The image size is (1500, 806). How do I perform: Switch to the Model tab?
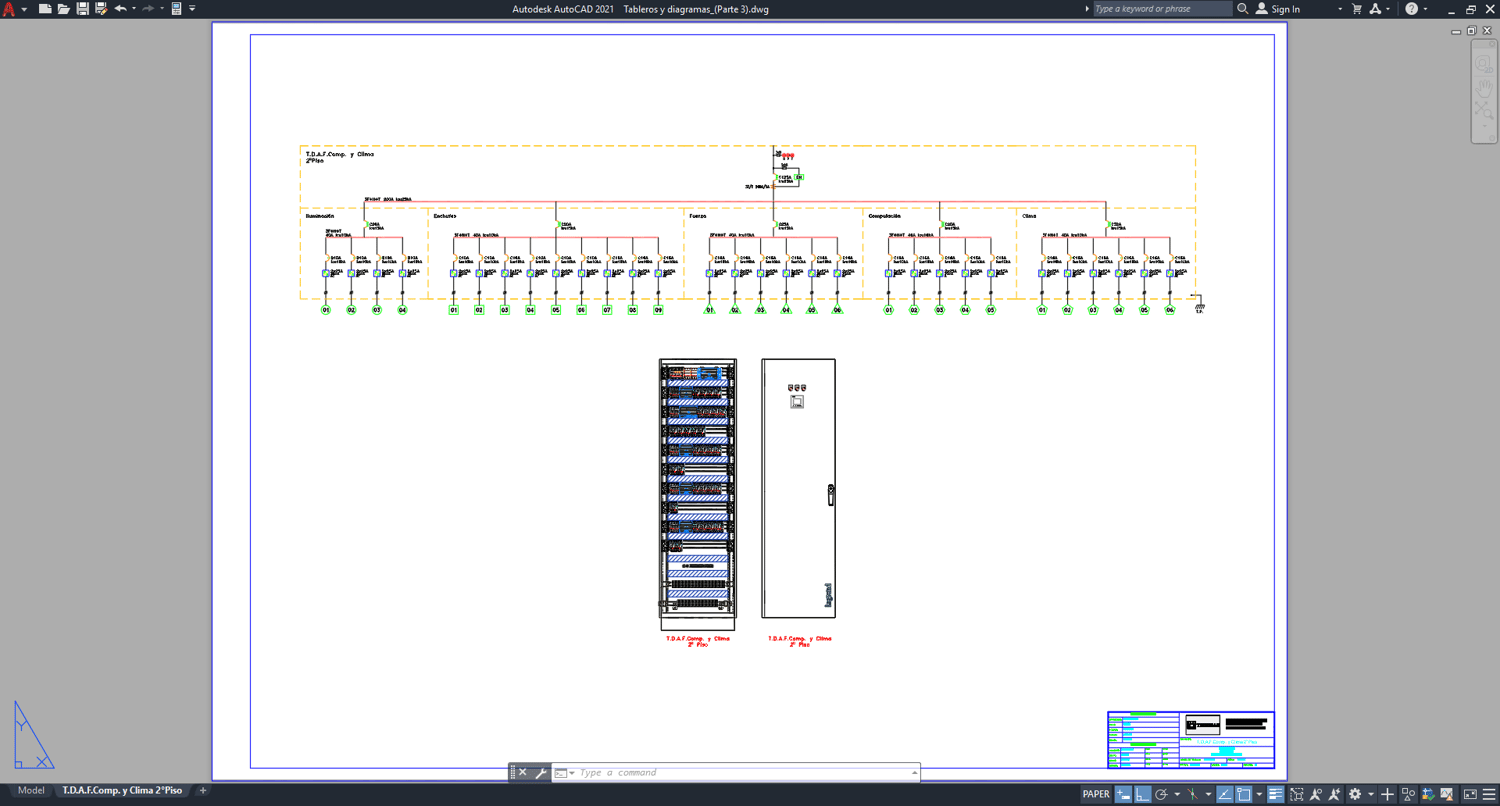click(x=31, y=791)
